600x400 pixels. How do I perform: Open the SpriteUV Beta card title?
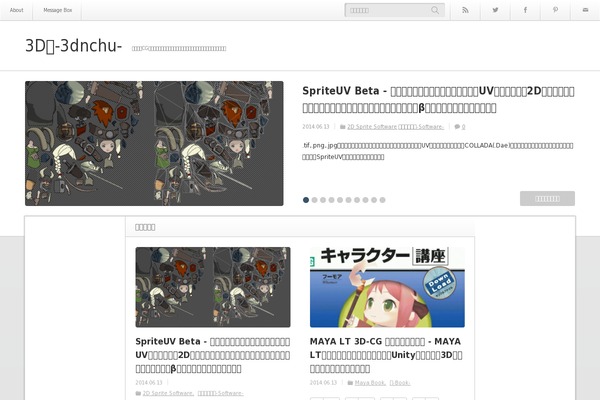(213, 355)
